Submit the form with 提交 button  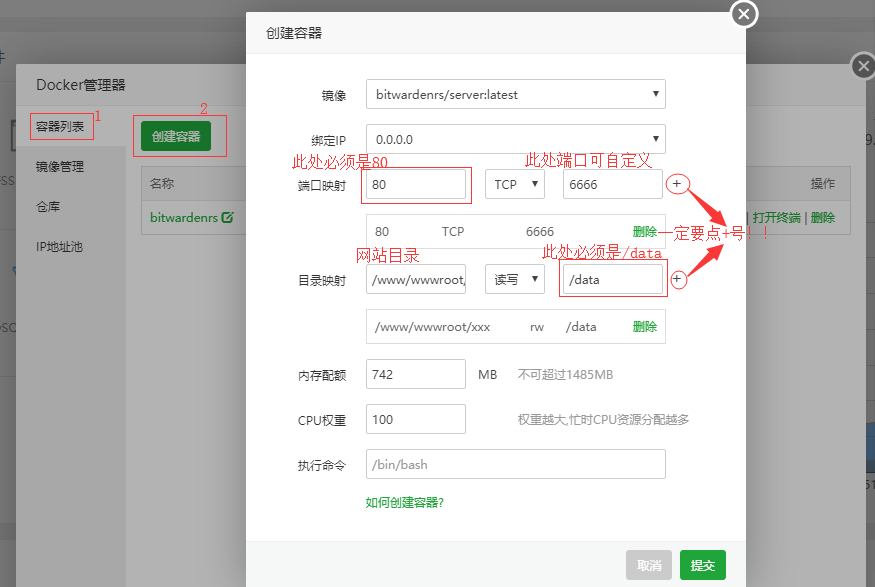pyautogui.click(x=702, y=565)
